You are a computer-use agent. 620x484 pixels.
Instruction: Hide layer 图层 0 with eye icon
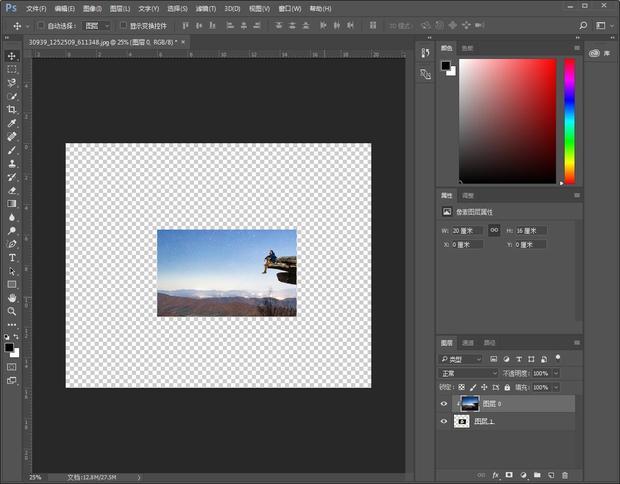click(x=444, y=403)
